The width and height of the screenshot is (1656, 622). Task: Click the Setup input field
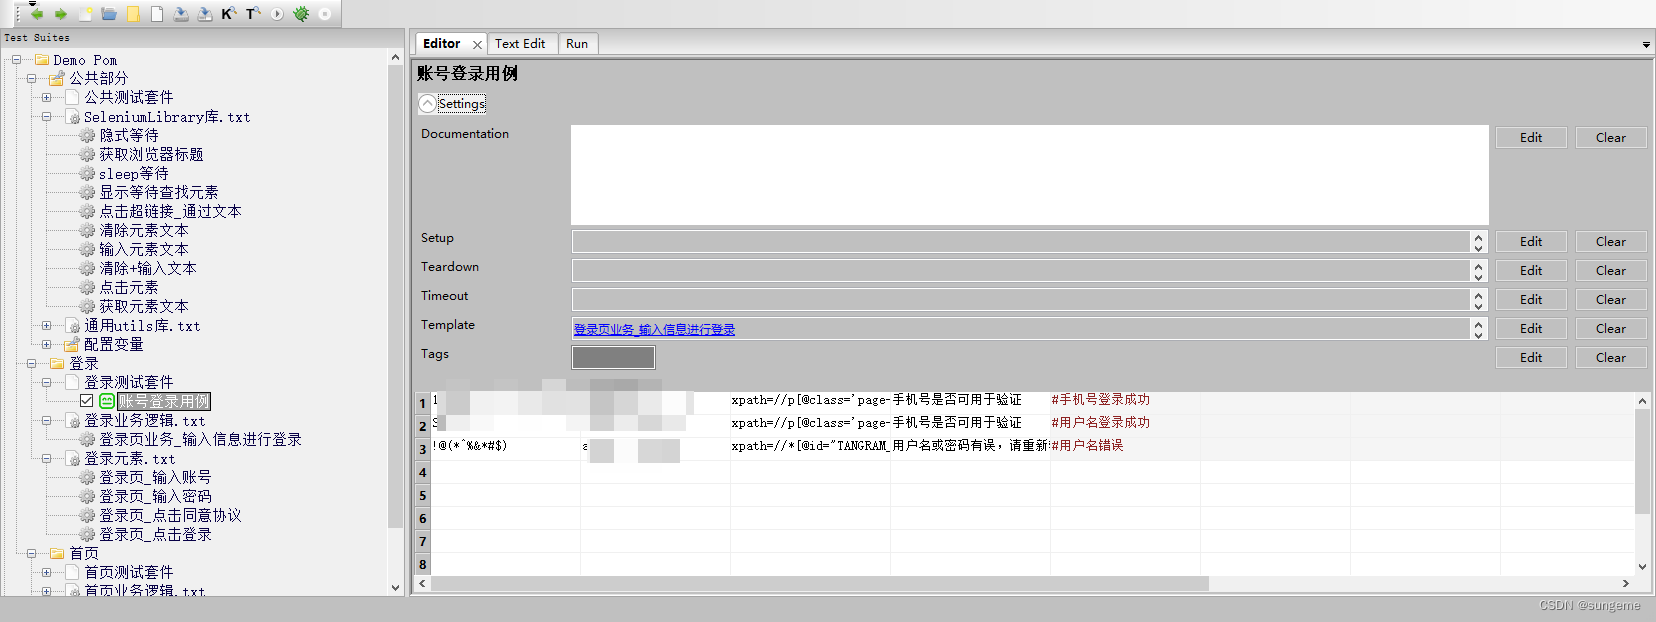1021,242
